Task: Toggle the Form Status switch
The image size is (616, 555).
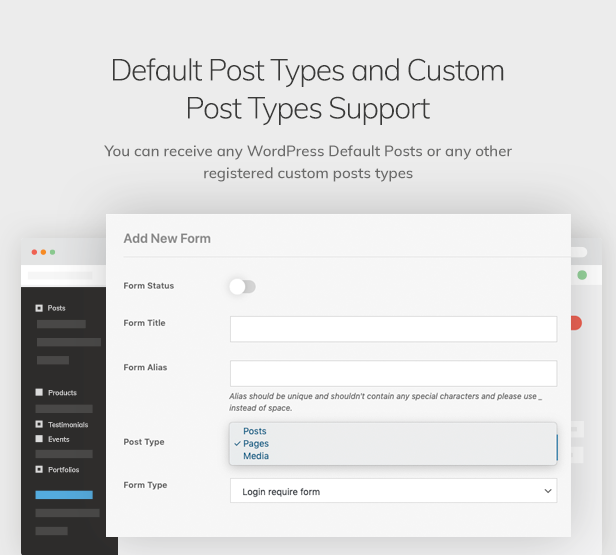Action: (x=242, y=287)
